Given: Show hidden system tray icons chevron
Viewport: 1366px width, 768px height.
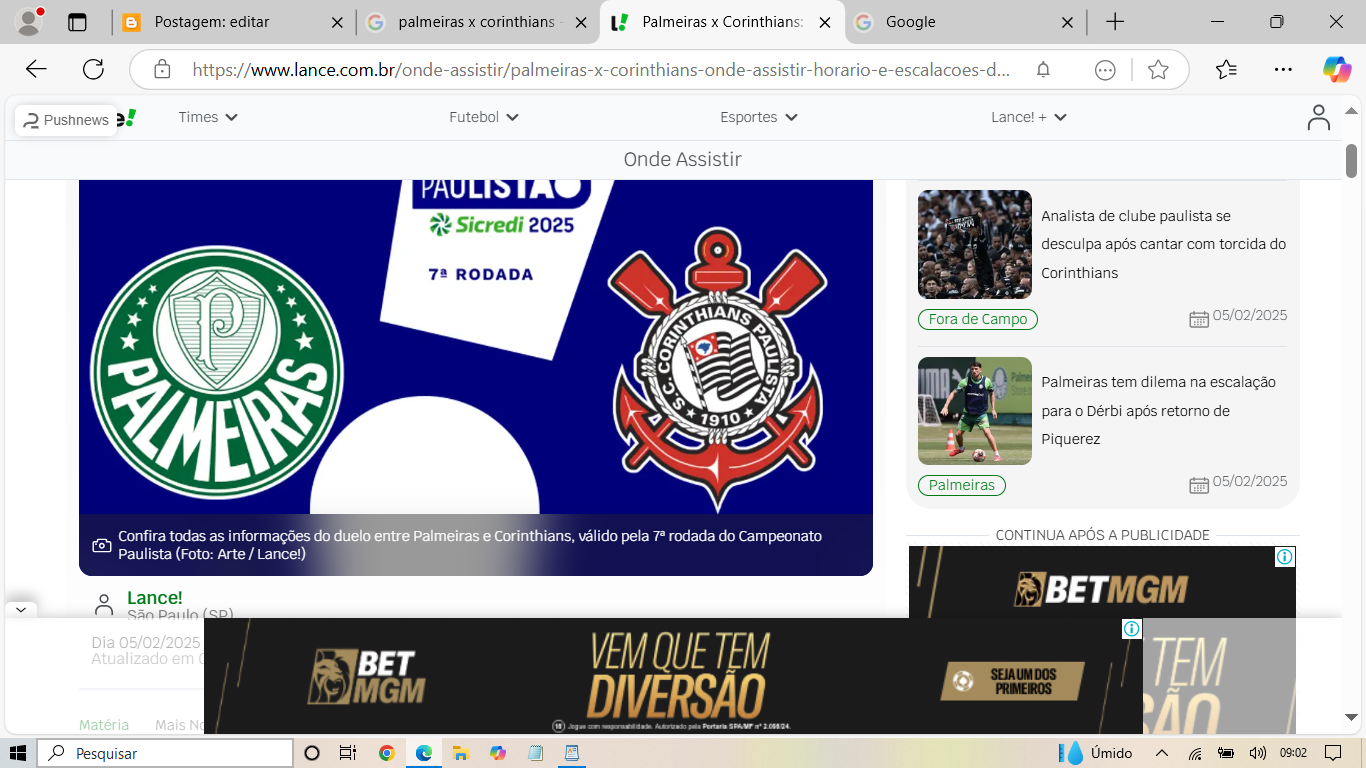Looking at the screenshot, I should 1162,753.
